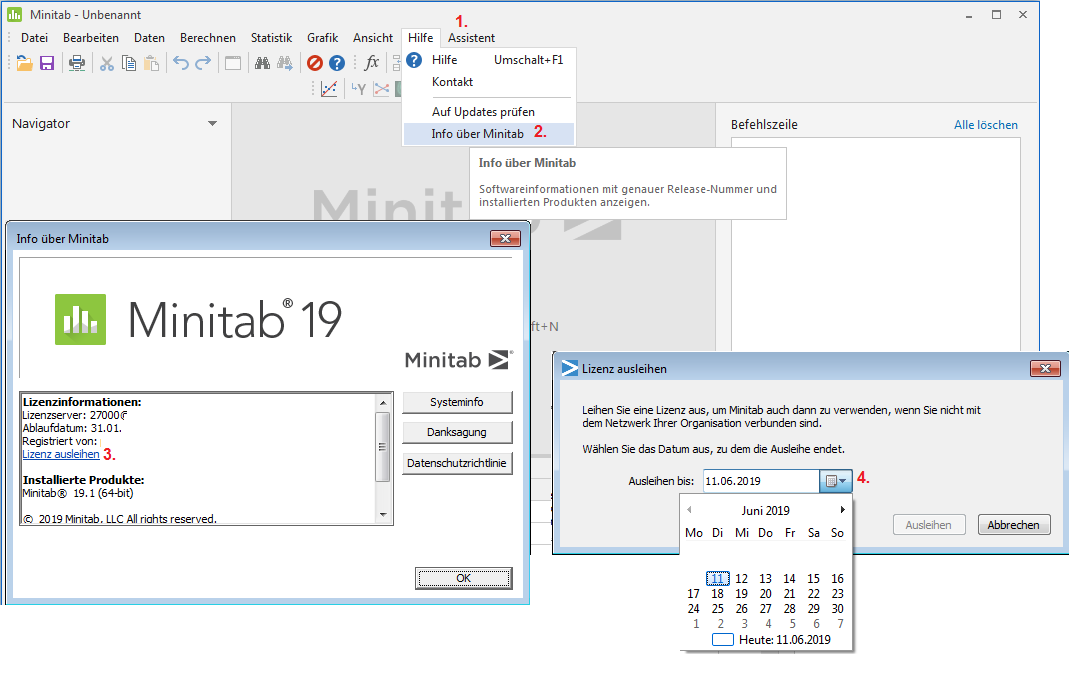This screenshot has width=1069, height=678.
Task: Go to the previous month in calendar
Action: click(689, 510)
